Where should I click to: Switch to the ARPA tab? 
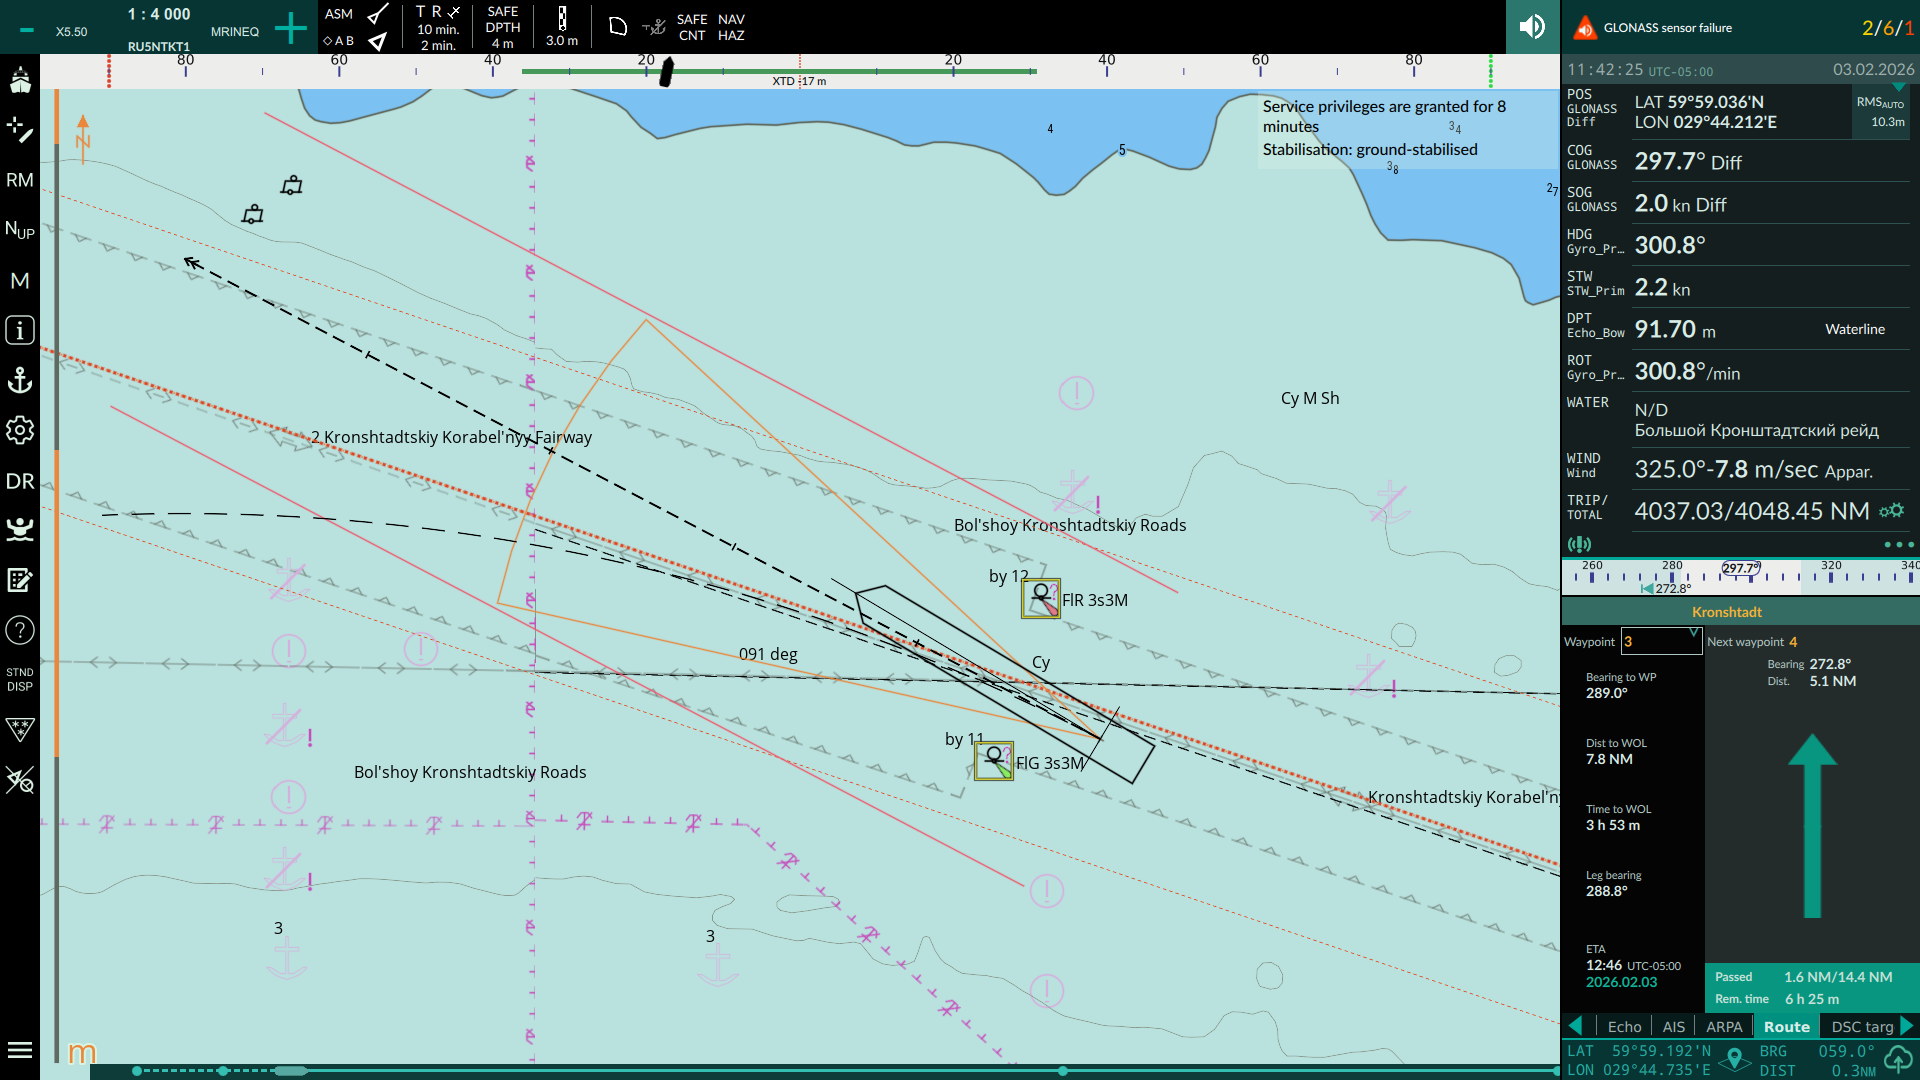click(x=1723, y=1027)
